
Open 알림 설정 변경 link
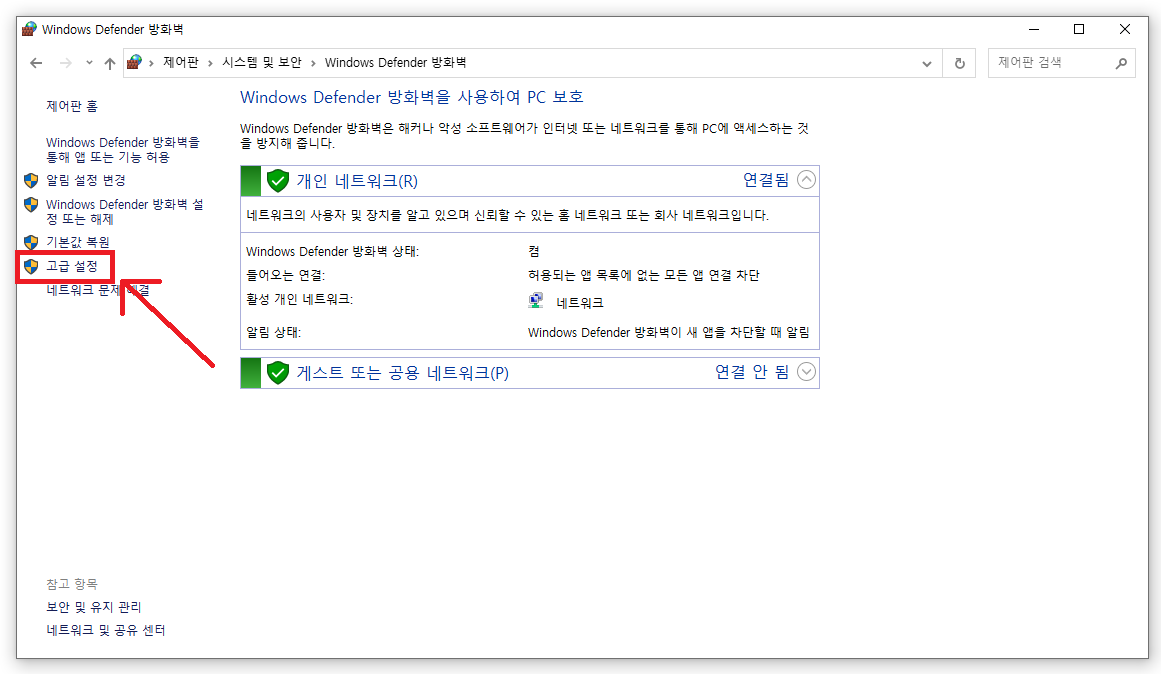click(86, 180)
